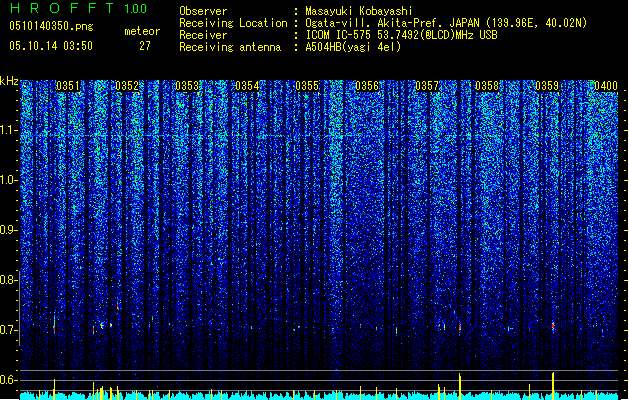
Task: Click the 0.7 frequency axis label
Action: [x=9, y=330]
